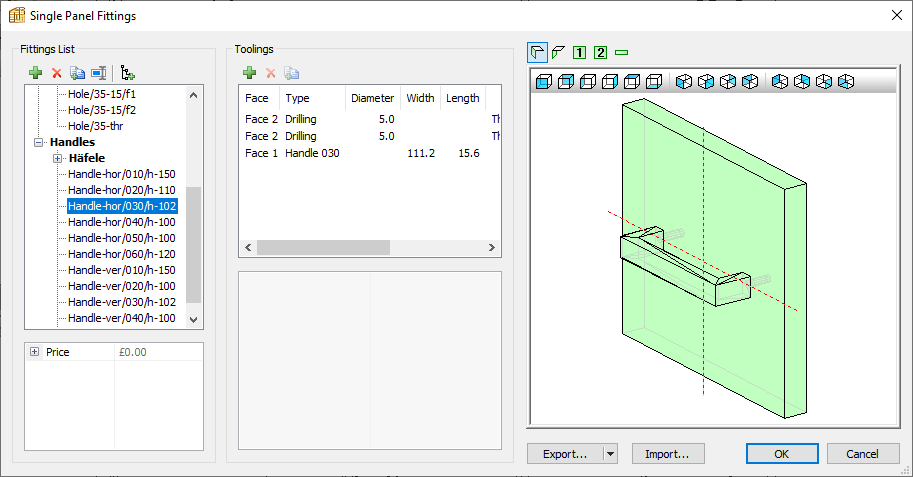Click the Import... button

tap(667, 453)
